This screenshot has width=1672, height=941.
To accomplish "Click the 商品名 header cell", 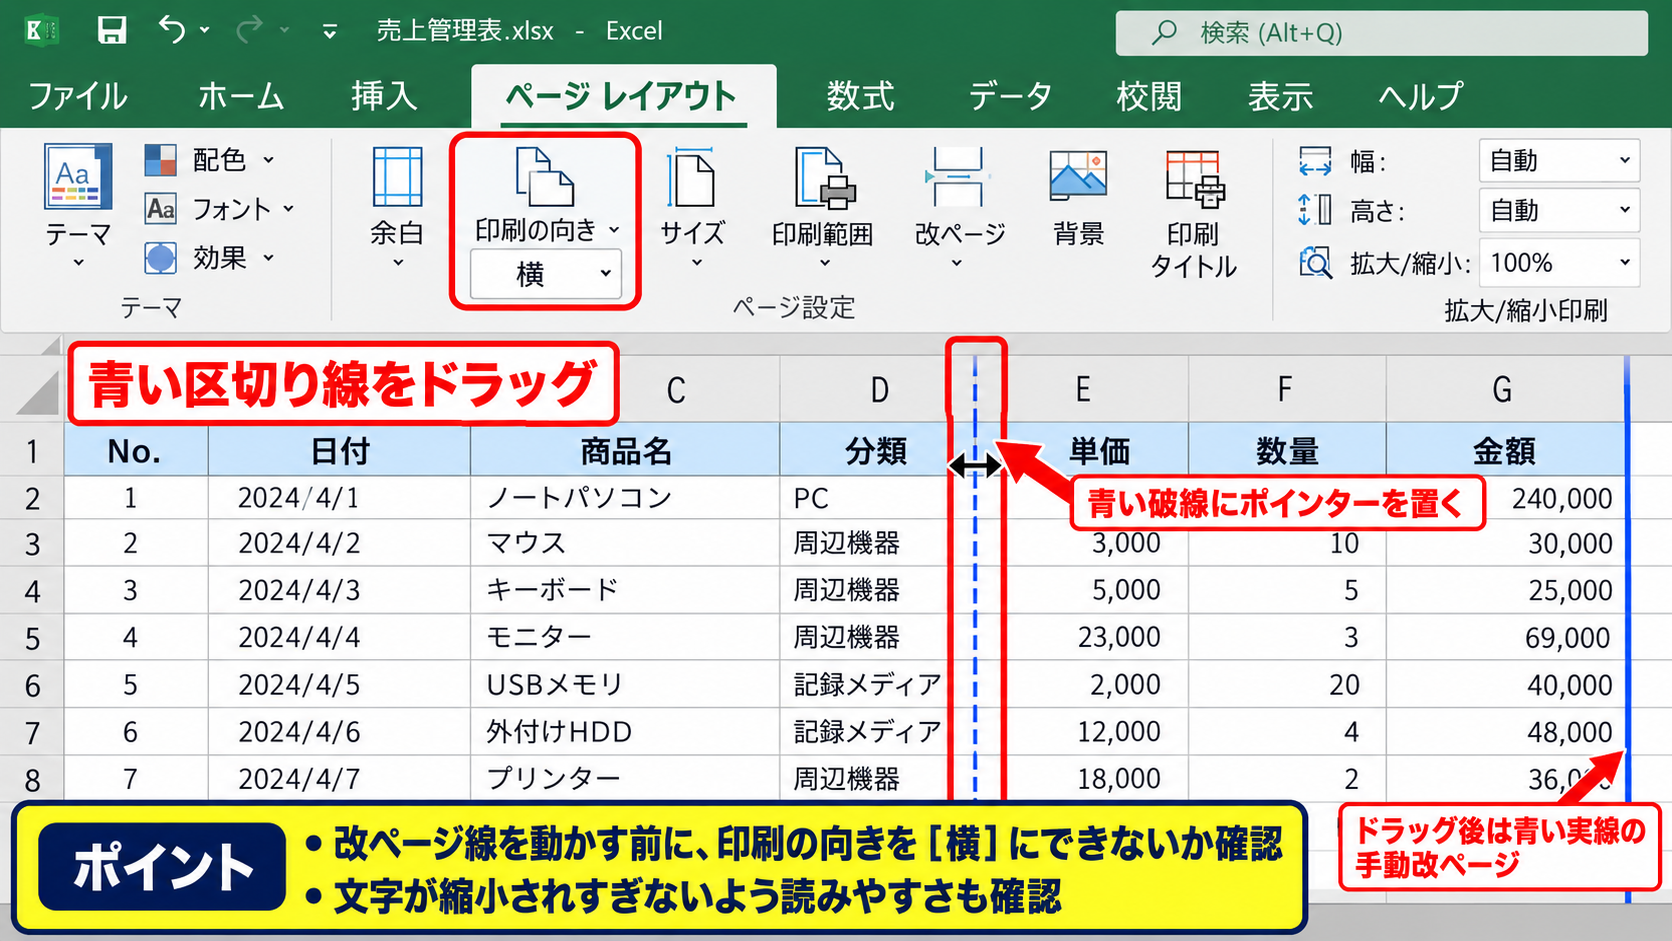I will 625,451.
